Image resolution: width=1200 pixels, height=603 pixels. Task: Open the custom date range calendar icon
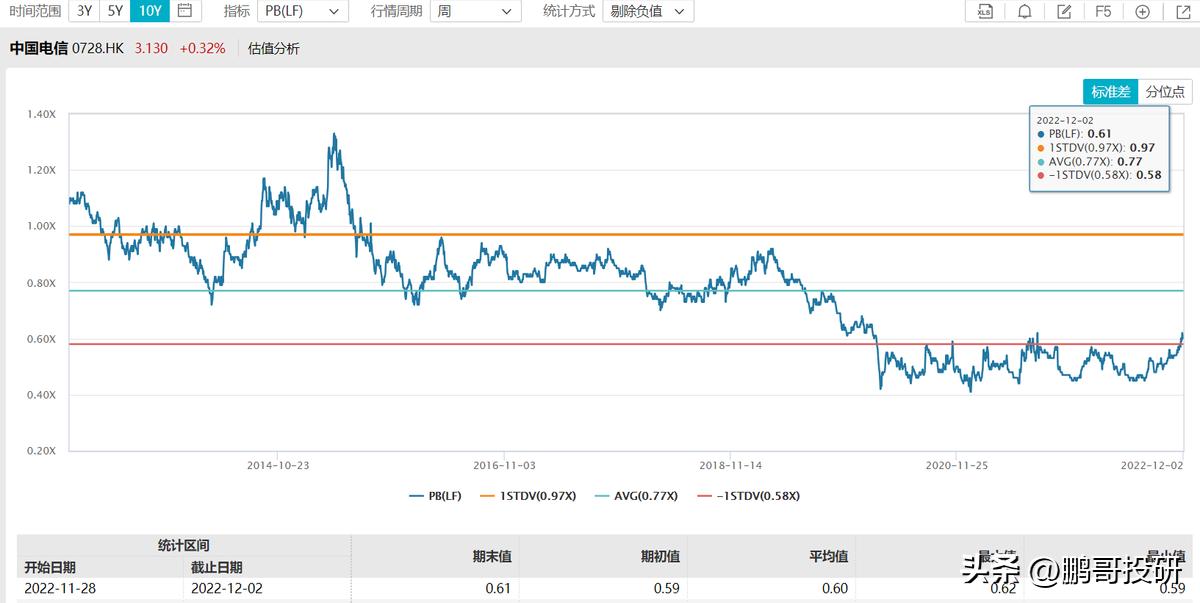[x=183, y=11]
